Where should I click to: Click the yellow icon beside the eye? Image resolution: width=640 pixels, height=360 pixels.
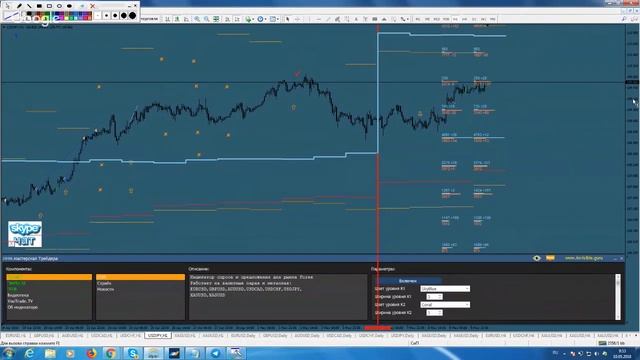[550, 258]
